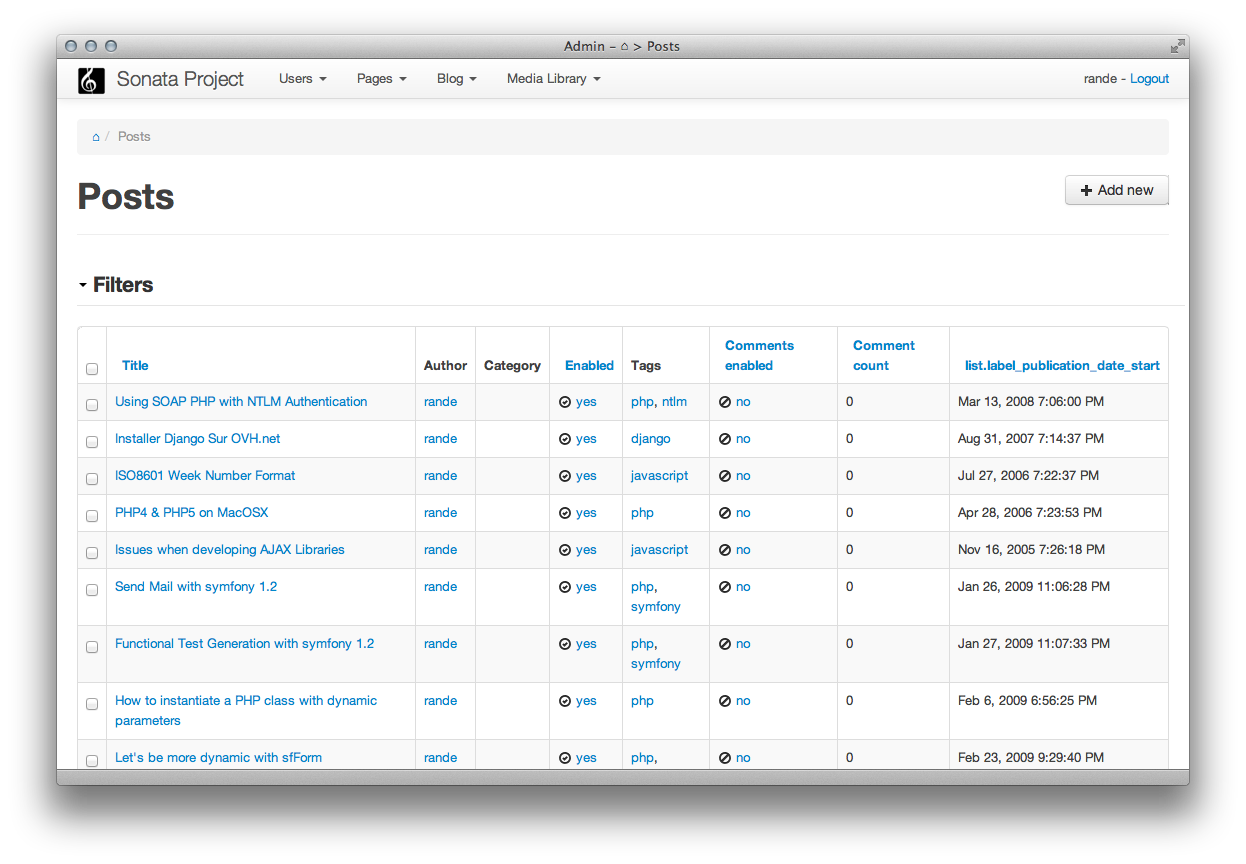Toggle the select-all checkbox in table header
1246x864 pixels.
(92, 369)
